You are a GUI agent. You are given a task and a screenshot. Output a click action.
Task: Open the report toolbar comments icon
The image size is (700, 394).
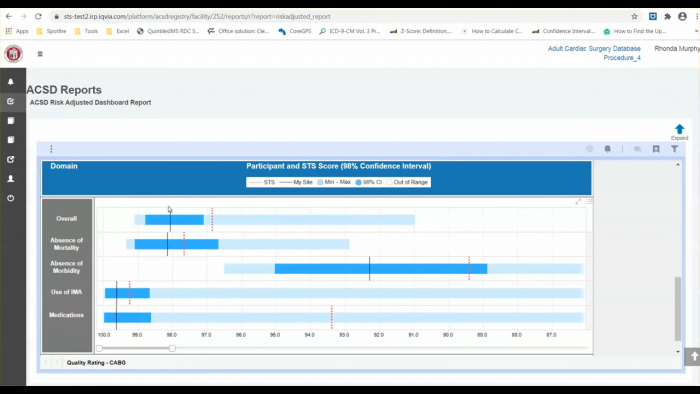(638, 149)
